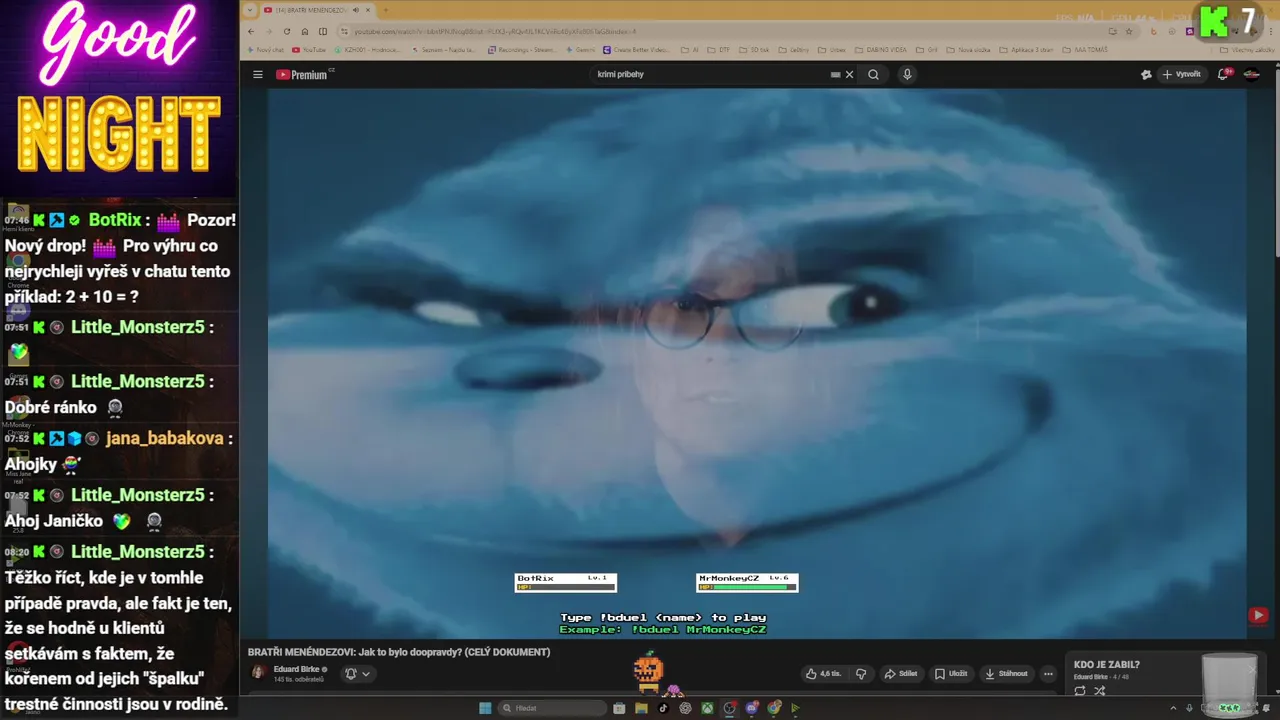The image size is (1280, 720).
Task: Open the Nova složka bookmark folder
Action: [970, 49]
